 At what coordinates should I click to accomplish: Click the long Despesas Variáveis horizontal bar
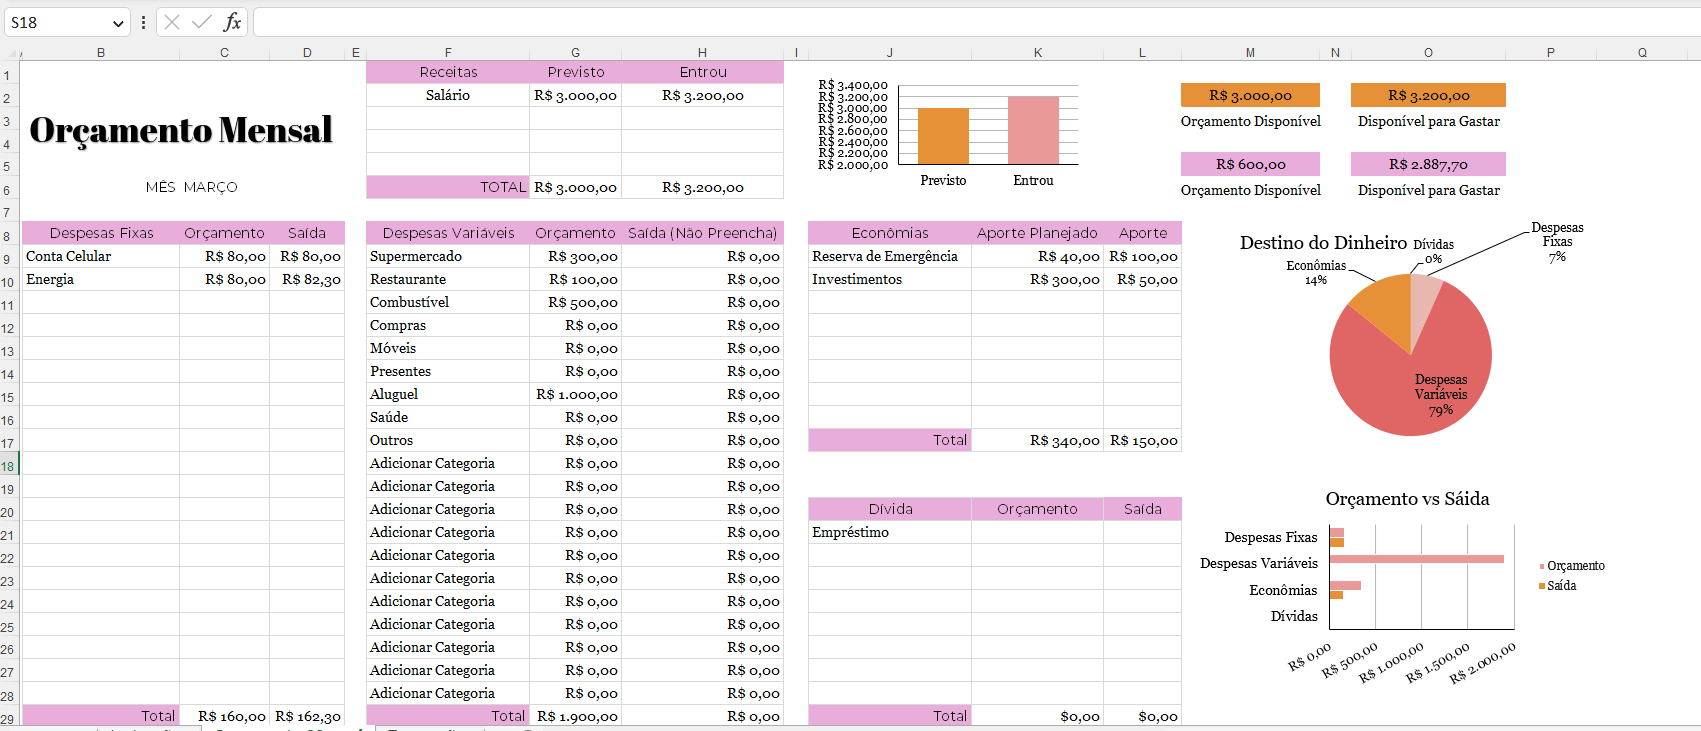point(1417,559)
